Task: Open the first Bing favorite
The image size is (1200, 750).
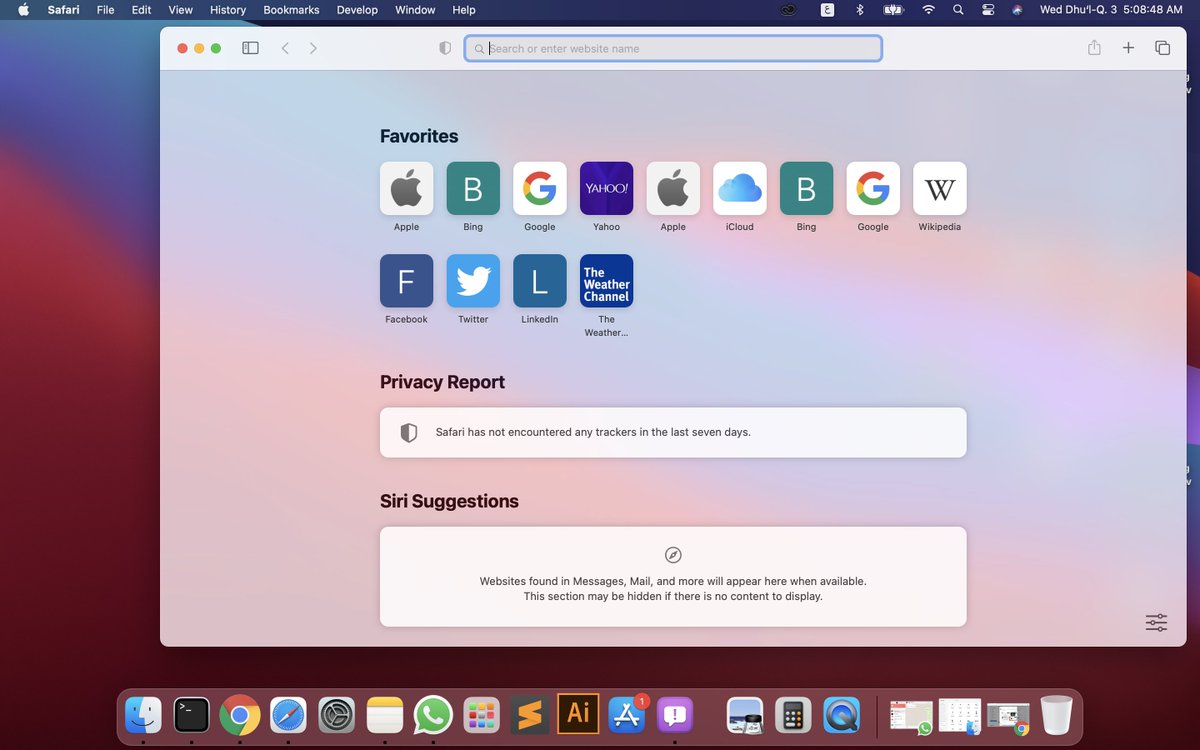Action: pos(473,188)
